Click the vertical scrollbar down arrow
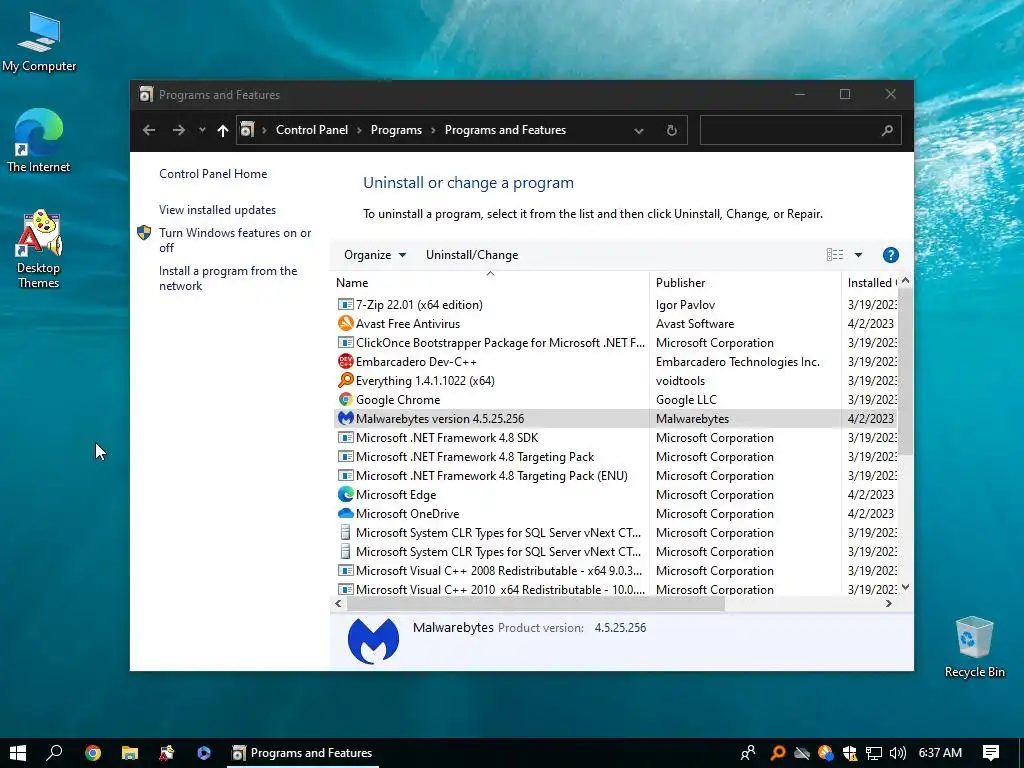This screenshot has height=768, width=1024. click(x=905, y=587)
